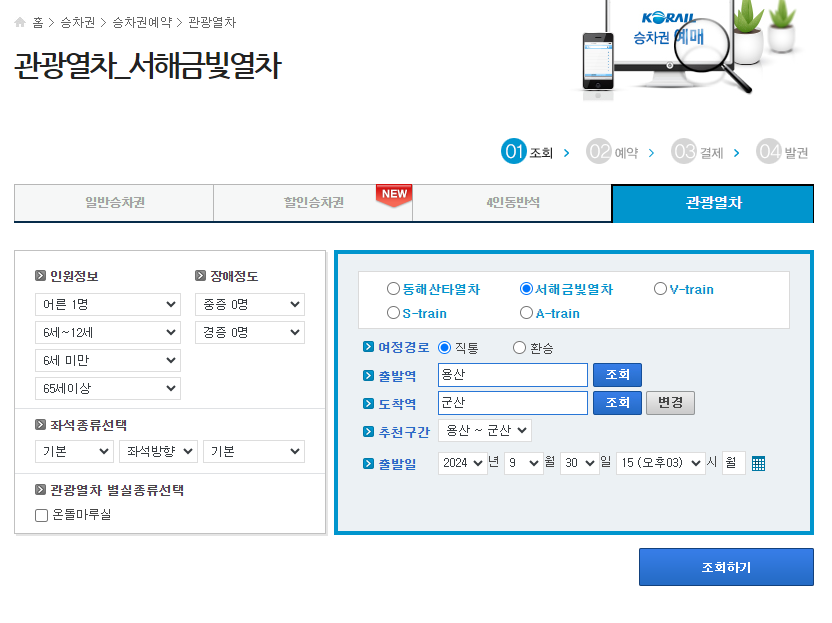Select the 동해산타열차 radio button
Screen dimensions: 832x623
(393, 289)
